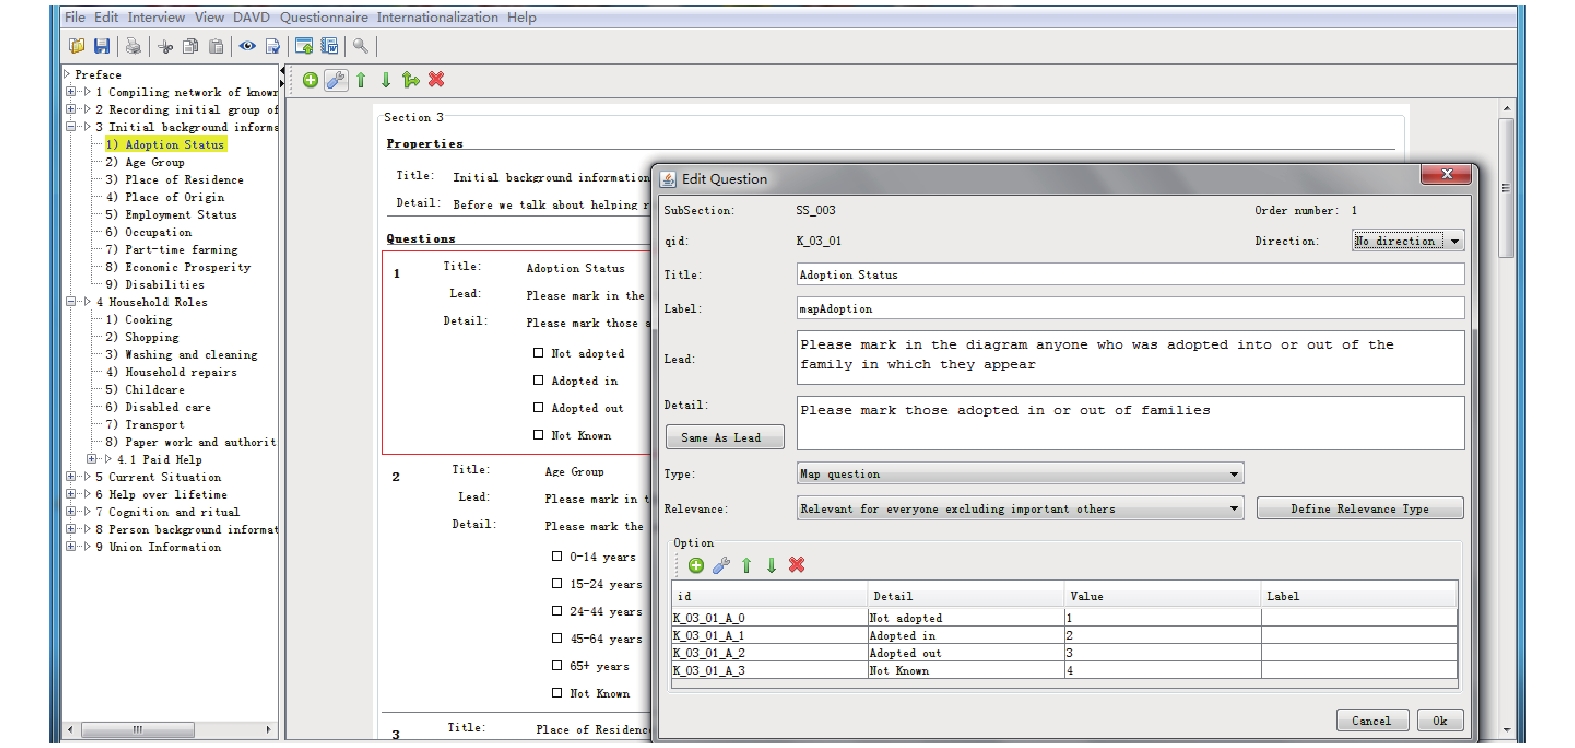
Task: Click the Title field containing 'Adoption Status'
Action: point(1130,274)
